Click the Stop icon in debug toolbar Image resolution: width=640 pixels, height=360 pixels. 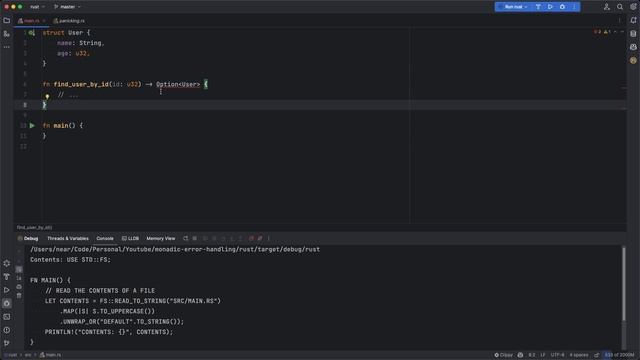click(x=195, y=238)
